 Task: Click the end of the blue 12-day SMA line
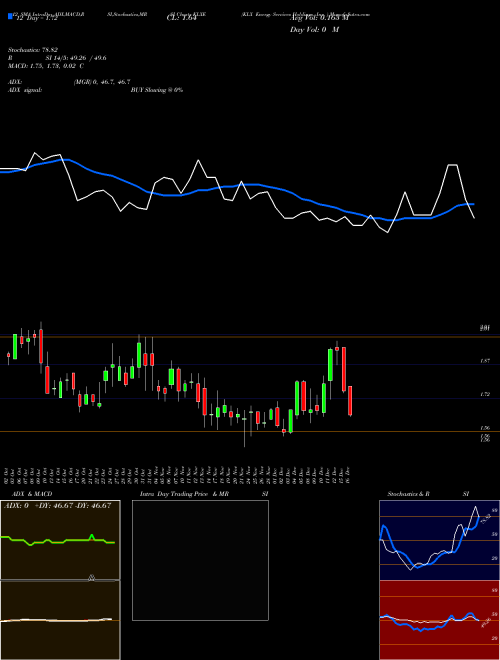click(473, 204)
